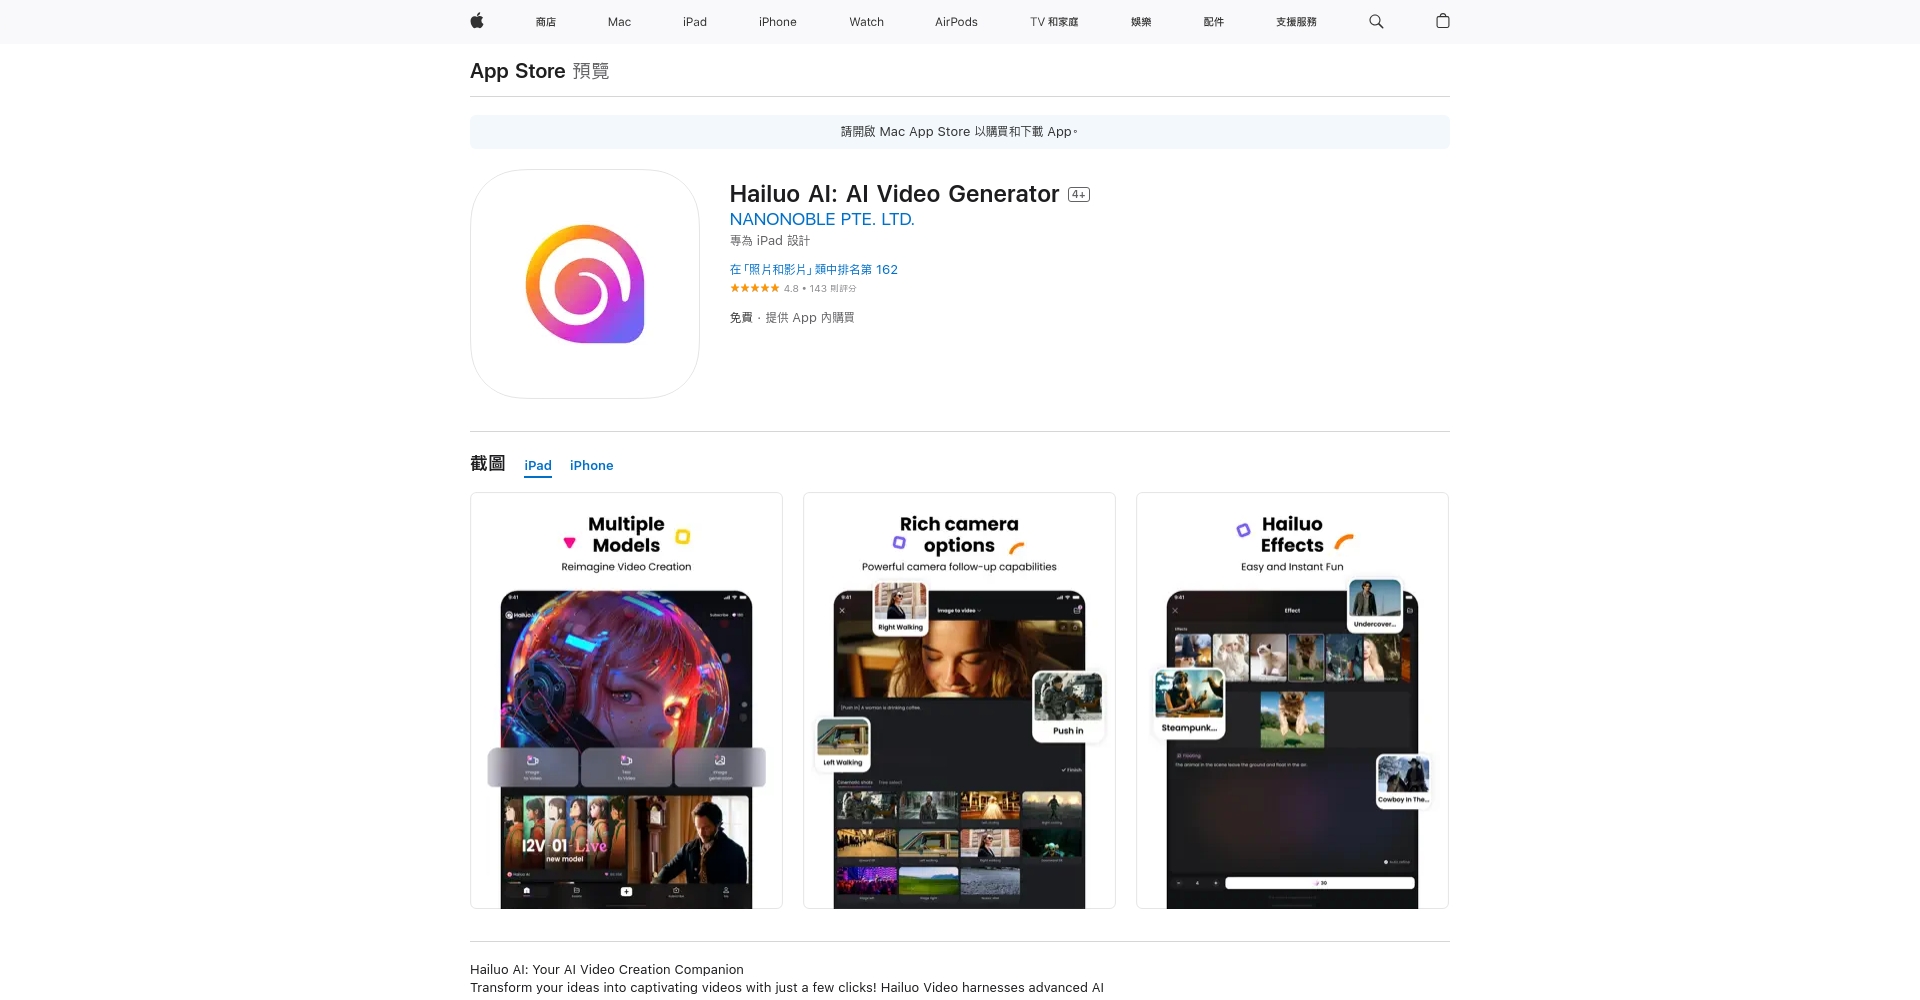Click the '專為 iPad 設計' text

click(770, 241)
